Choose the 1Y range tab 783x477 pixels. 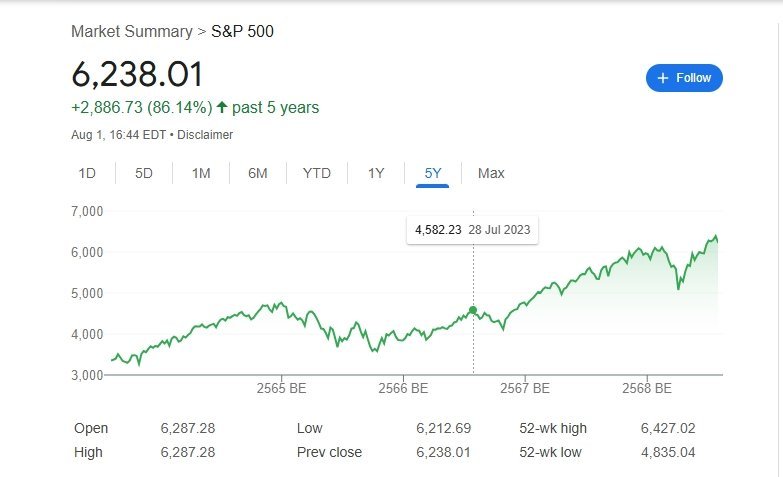(x=376, y=173)
